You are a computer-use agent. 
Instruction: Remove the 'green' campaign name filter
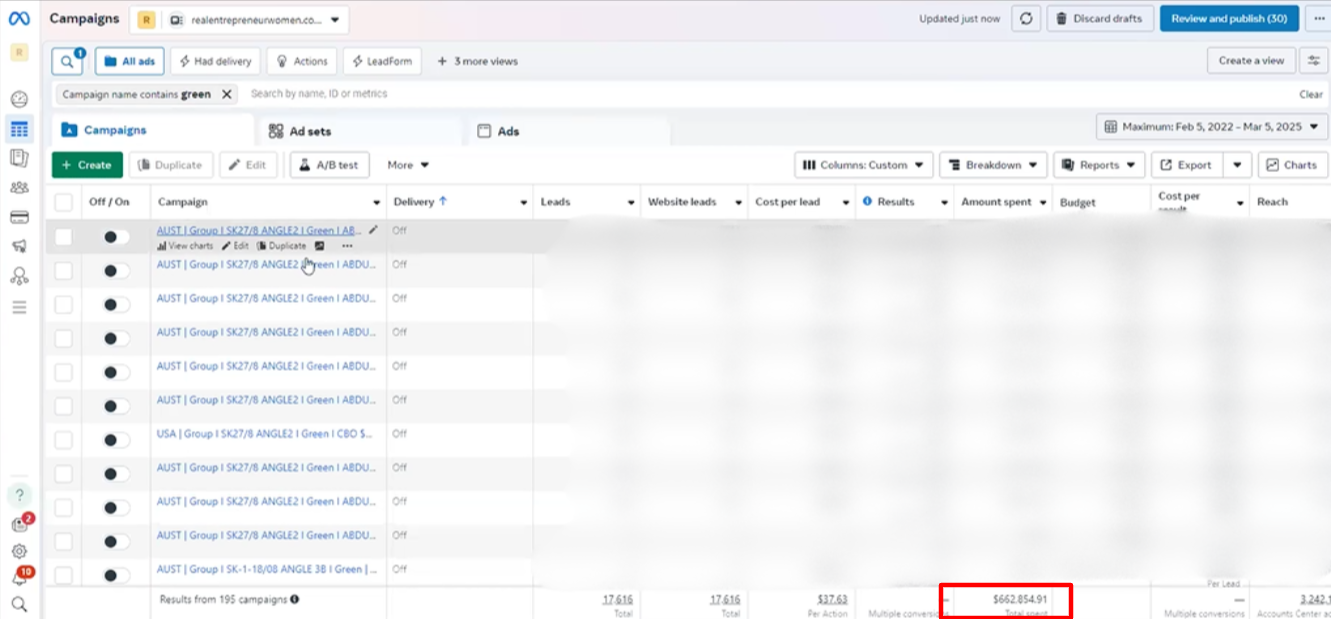[x=227, y=94]
